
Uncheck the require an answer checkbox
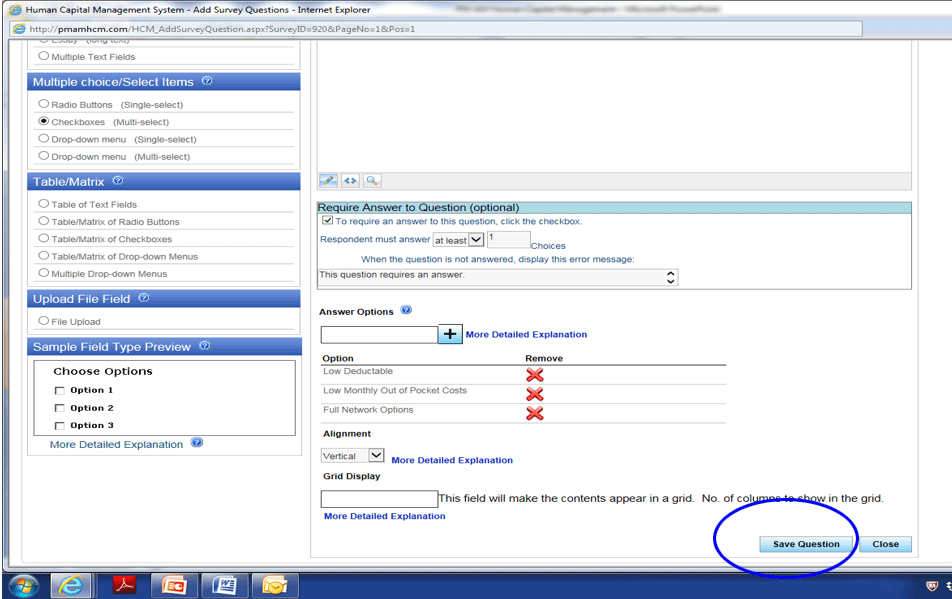(x=327, y=221)
